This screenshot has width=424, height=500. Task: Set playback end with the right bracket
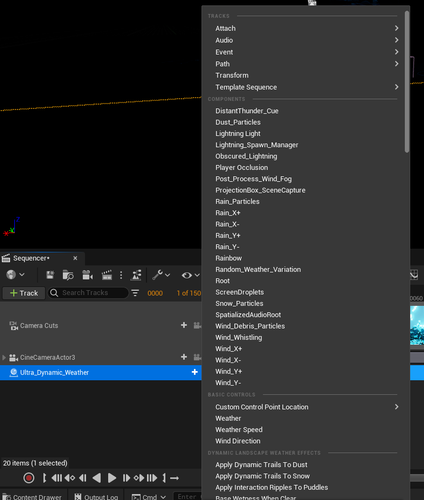164,478
